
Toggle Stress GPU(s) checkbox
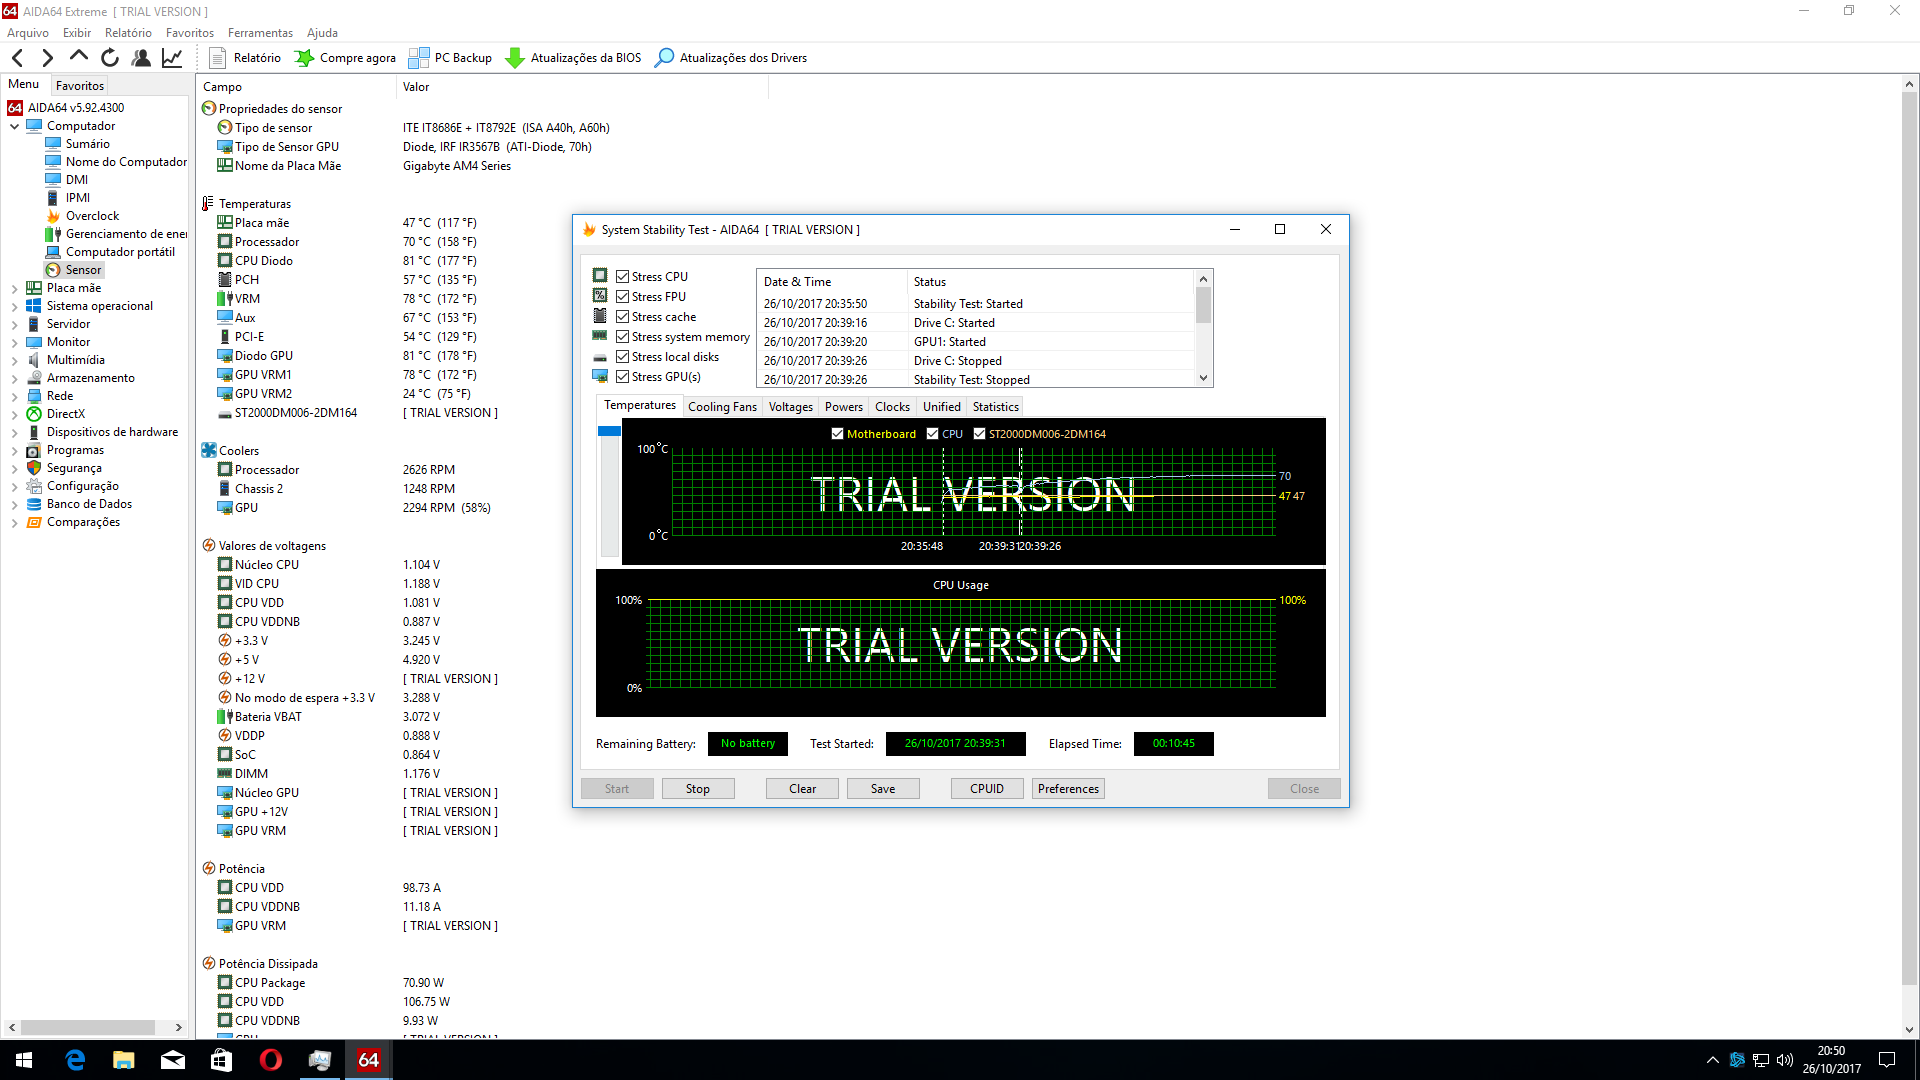pos(622,377)
